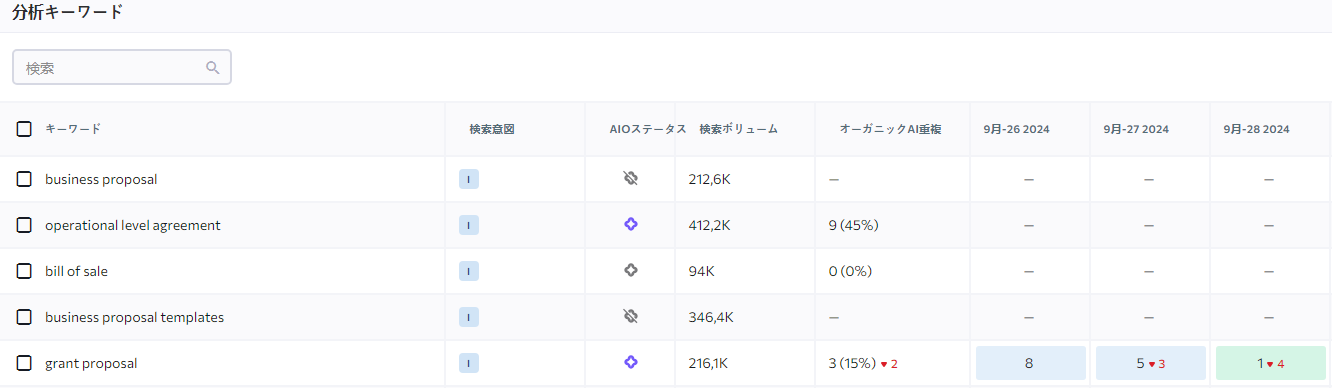The image size is (1332, 388).
Task: Sort by the キーワード column header
Action: click(73, 129)
